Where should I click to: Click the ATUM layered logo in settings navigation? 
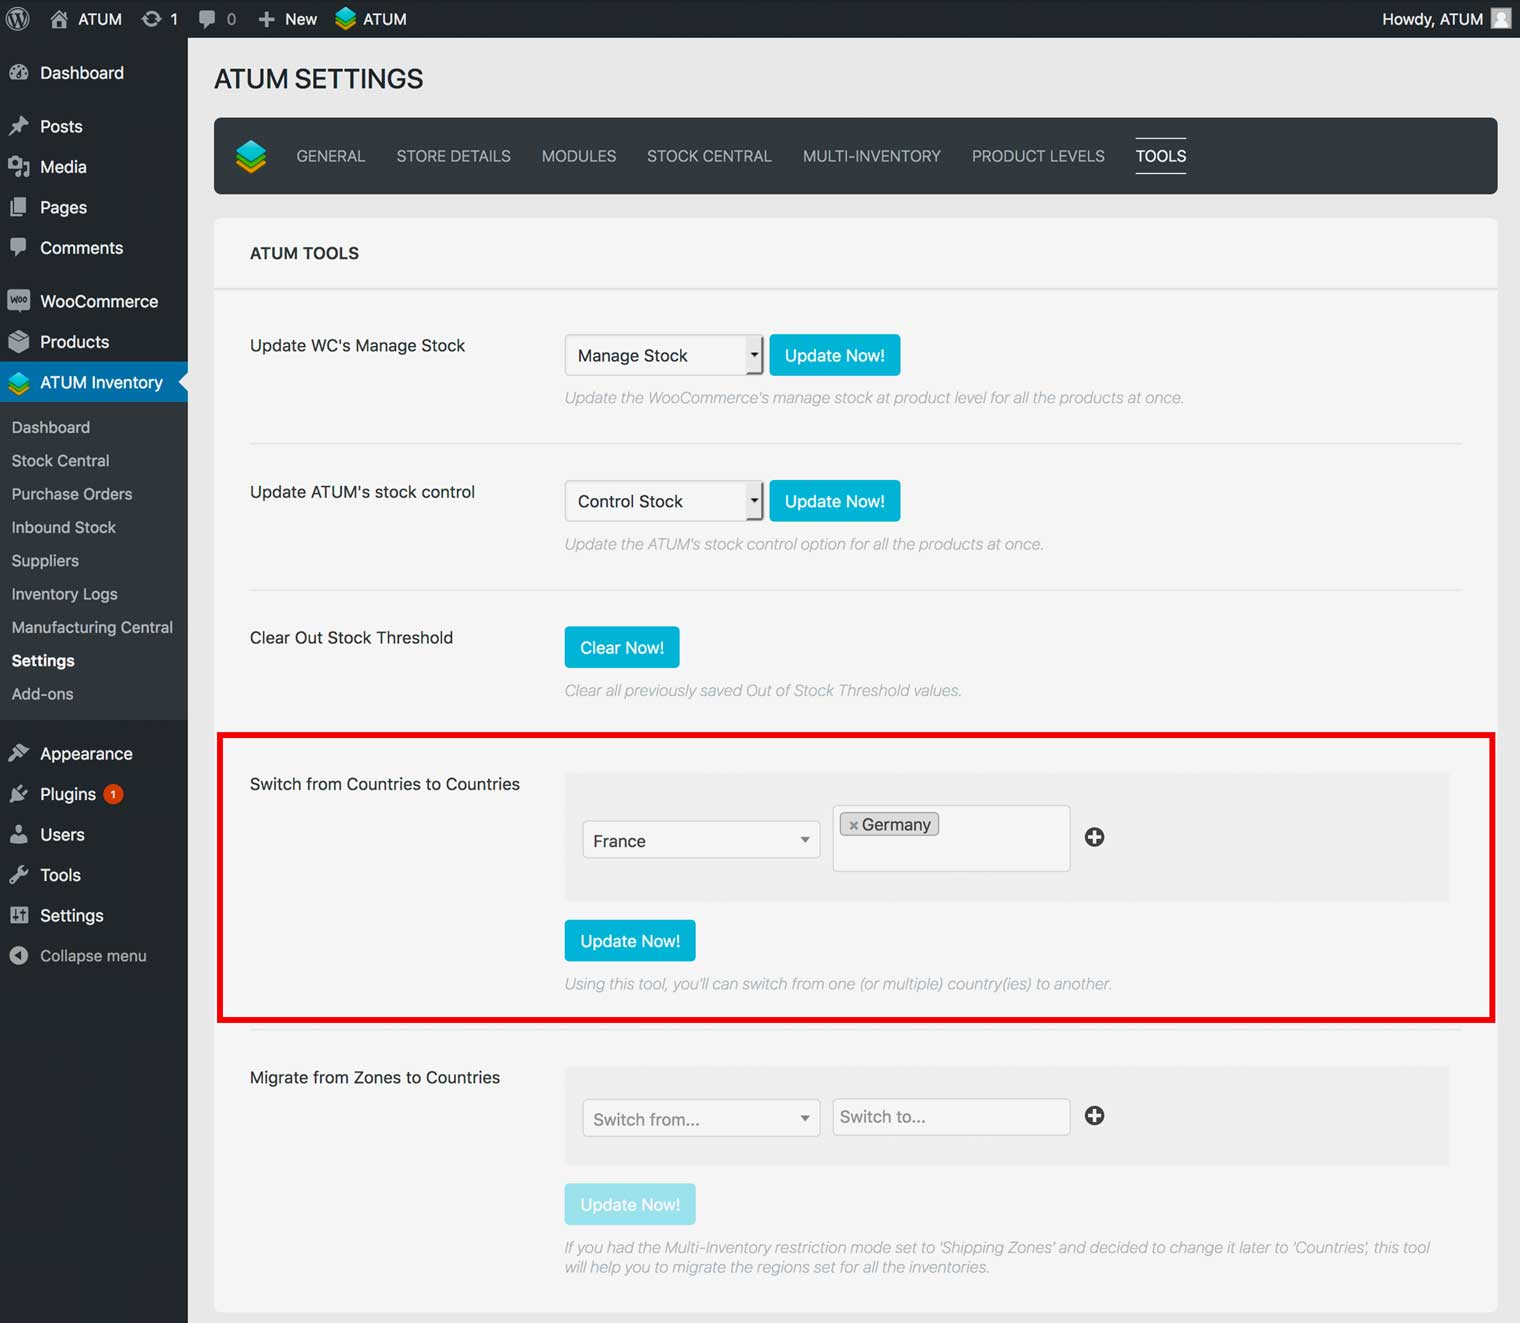click(251, 156)
